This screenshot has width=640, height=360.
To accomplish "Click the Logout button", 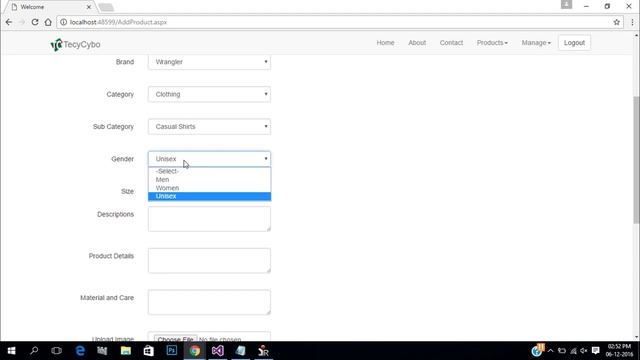I will pyautogui.click(x=574, y=43).
